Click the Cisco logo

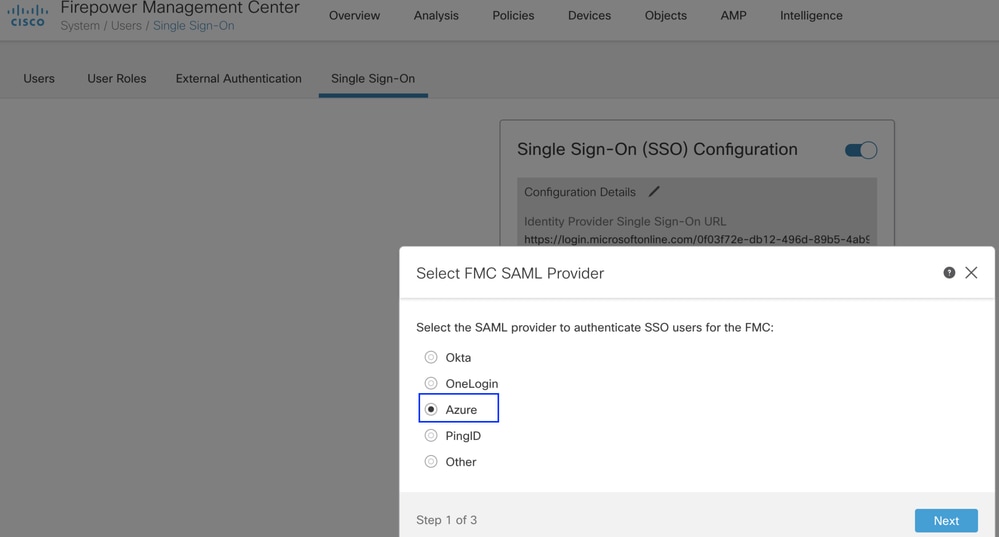click(x=27, y=15)
